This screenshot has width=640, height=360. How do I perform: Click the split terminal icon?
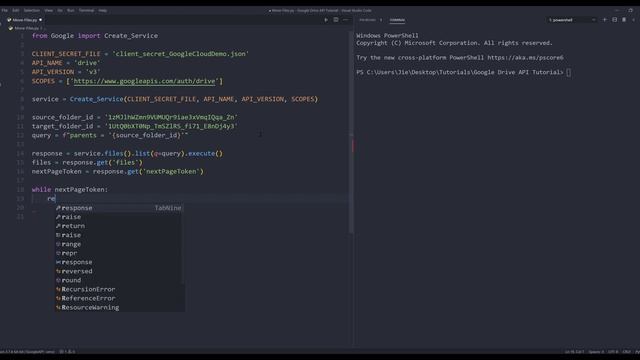614,20
